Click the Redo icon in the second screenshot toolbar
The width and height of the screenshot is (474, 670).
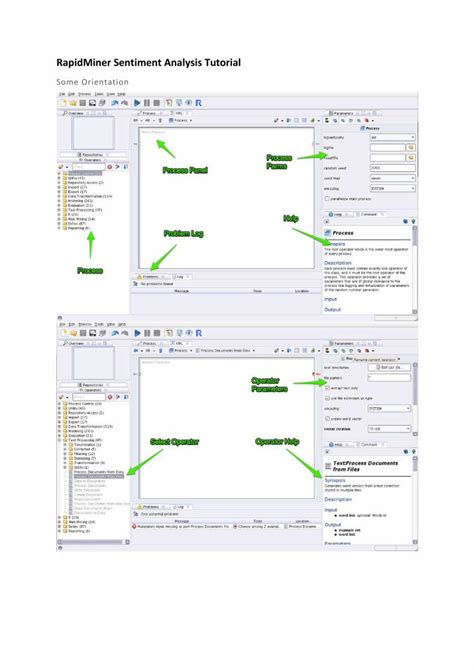pyautogui.click(x=124, y=333)
